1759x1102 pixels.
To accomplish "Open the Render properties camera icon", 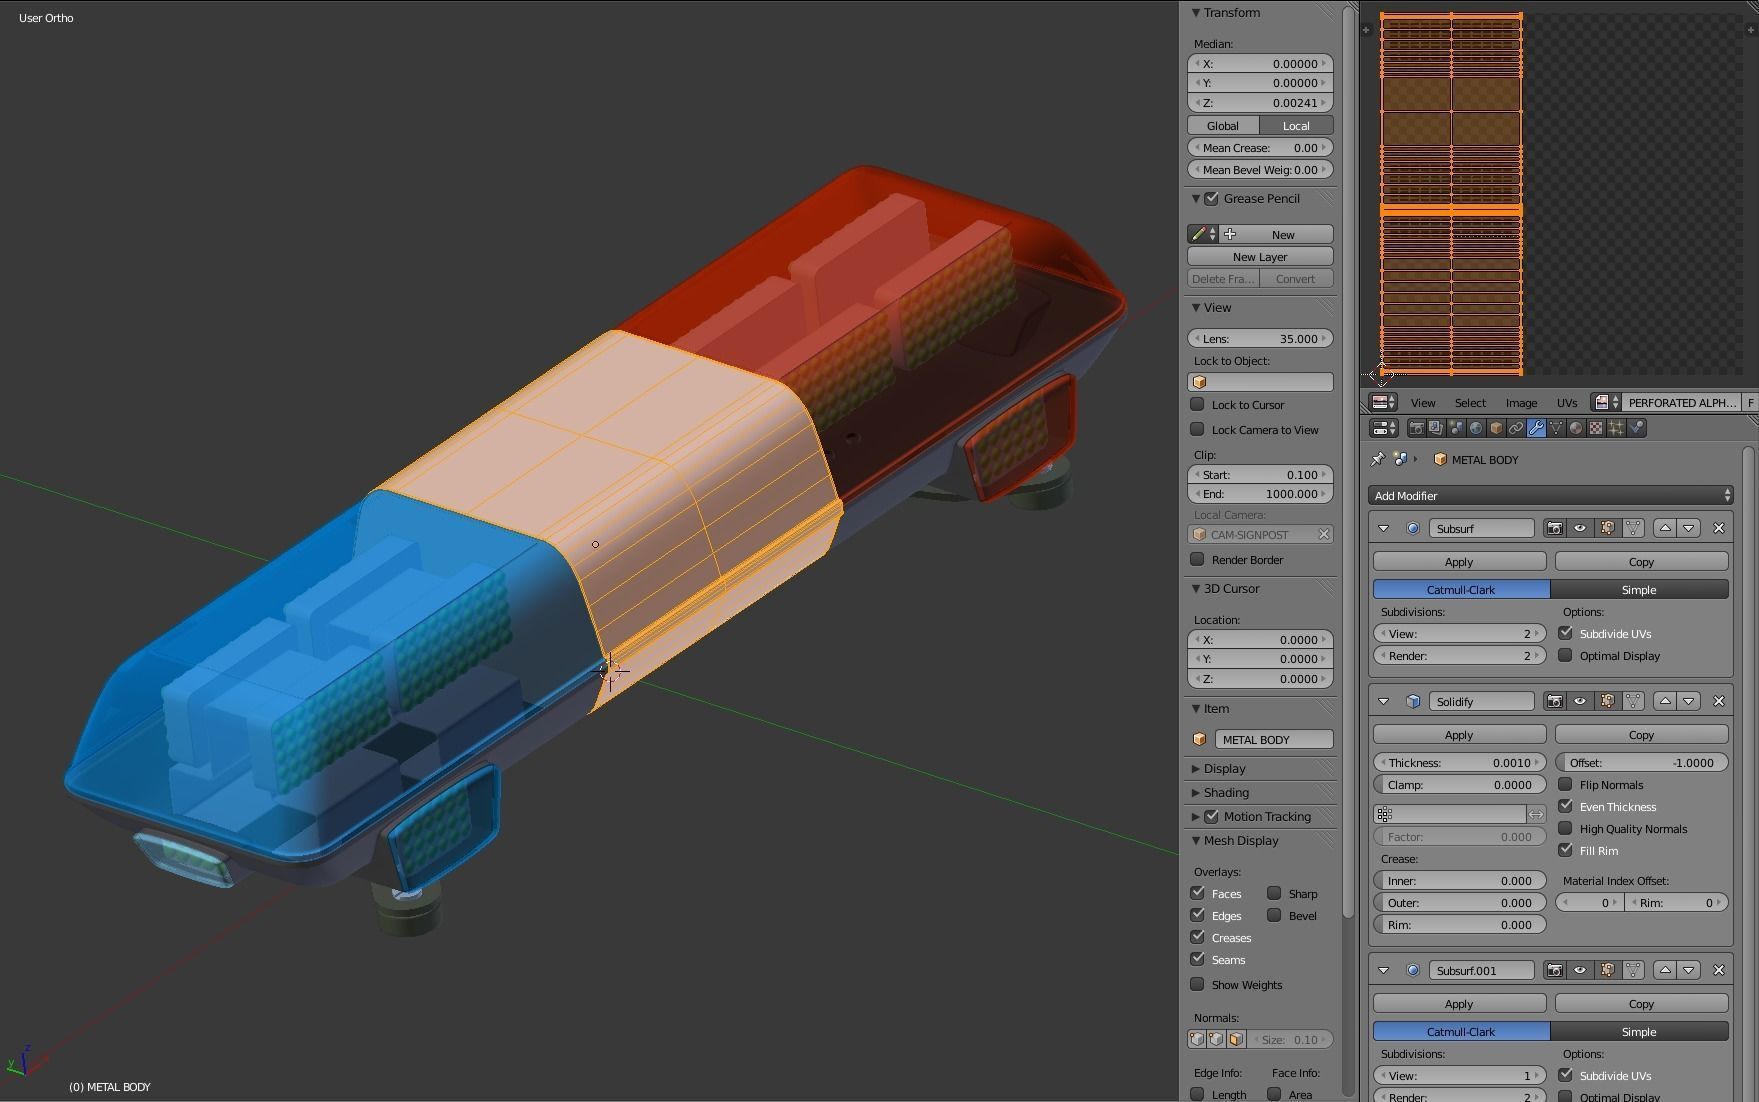I will click(1416, 428).
